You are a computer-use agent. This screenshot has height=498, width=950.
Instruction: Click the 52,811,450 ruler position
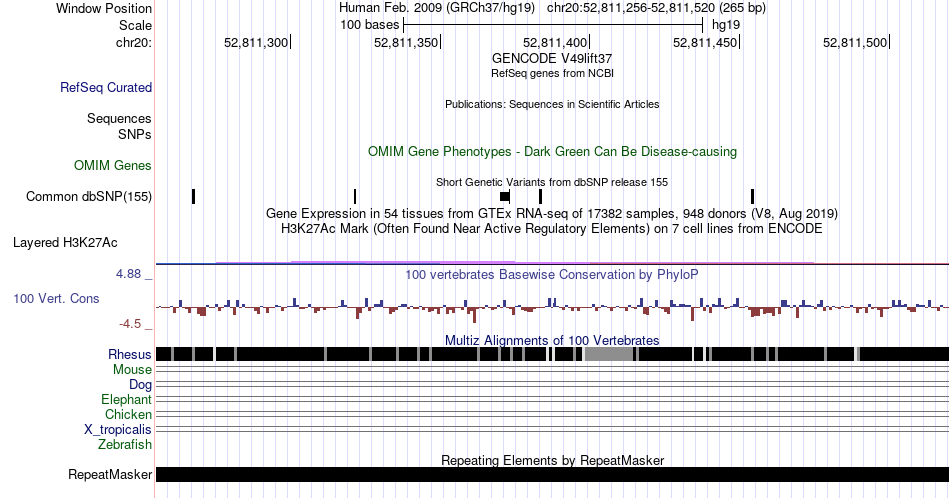(x=705, y=42)
